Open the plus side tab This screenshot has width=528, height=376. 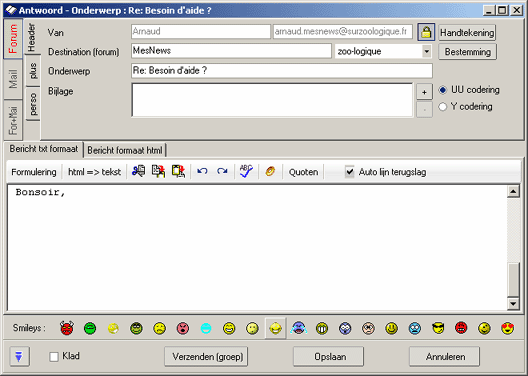click(x=33, y=71)
